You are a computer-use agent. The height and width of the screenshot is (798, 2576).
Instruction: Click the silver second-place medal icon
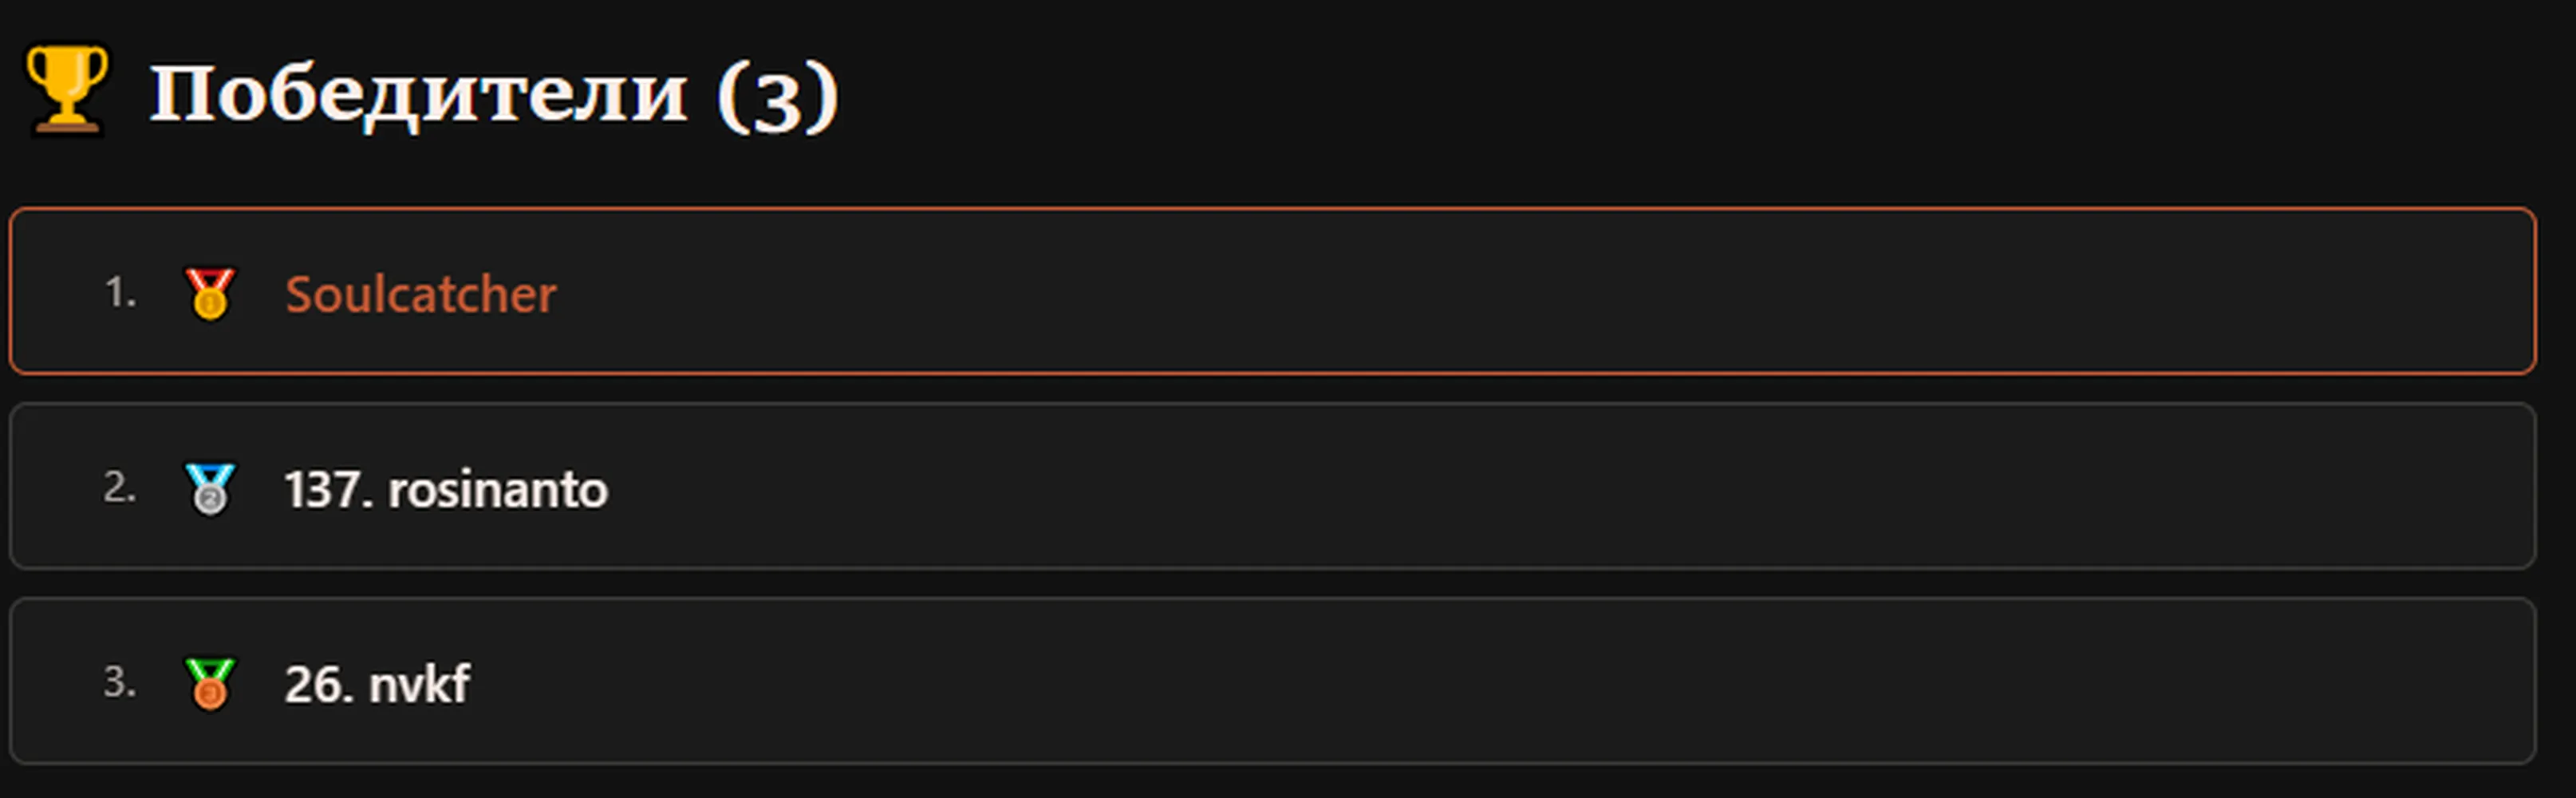210,489
